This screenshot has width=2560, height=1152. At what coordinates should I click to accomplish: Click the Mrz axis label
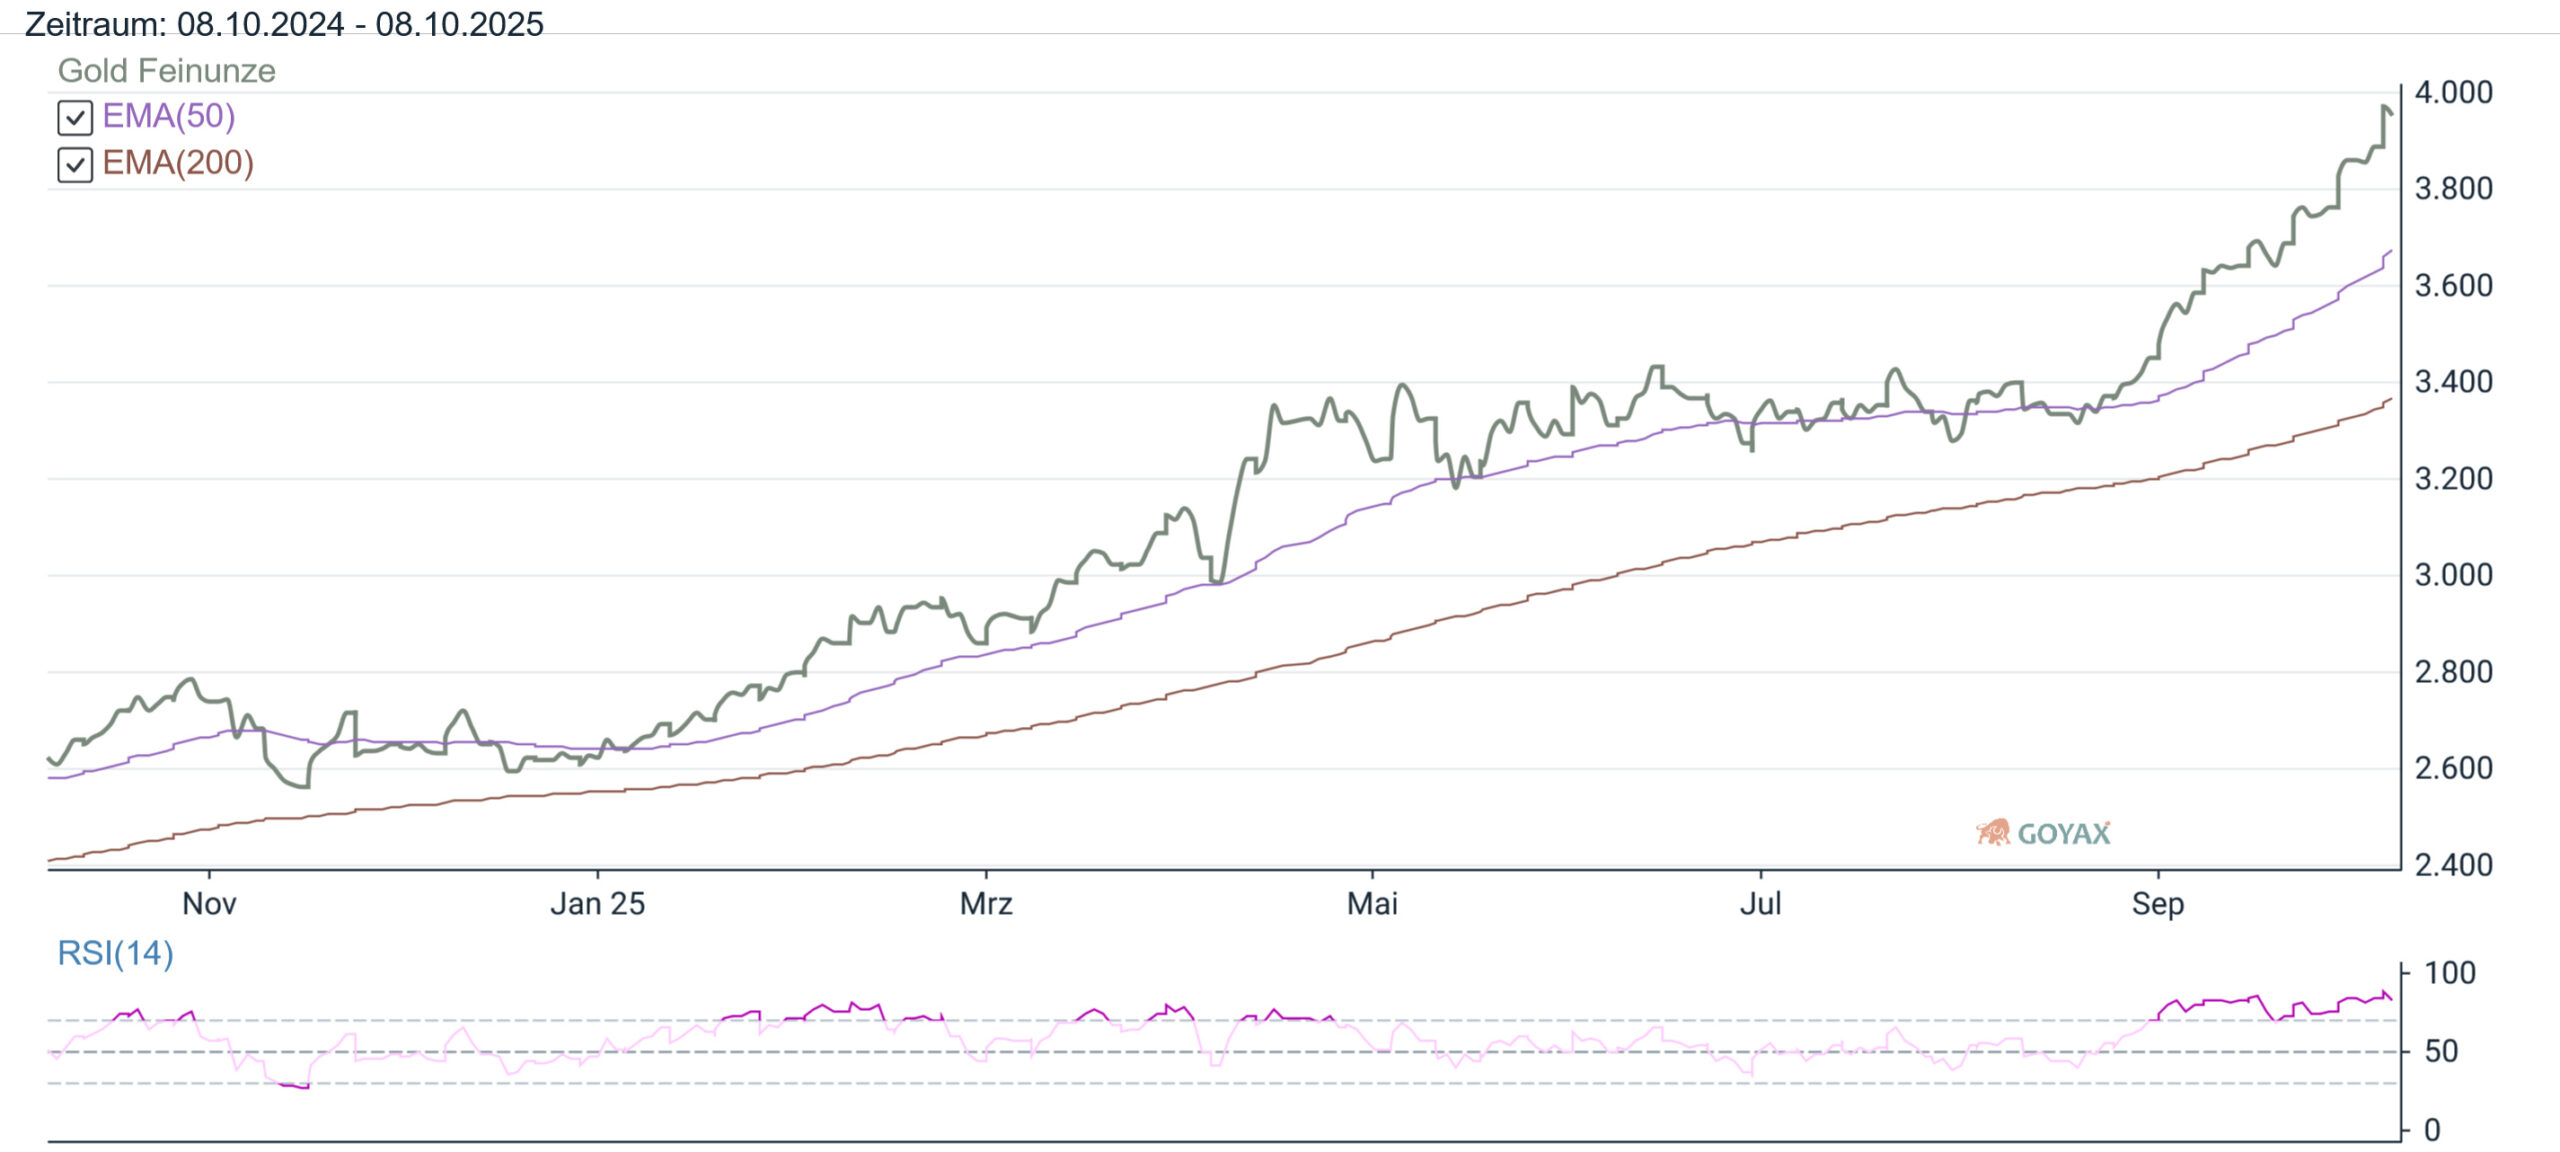click(x=986, y=904)
